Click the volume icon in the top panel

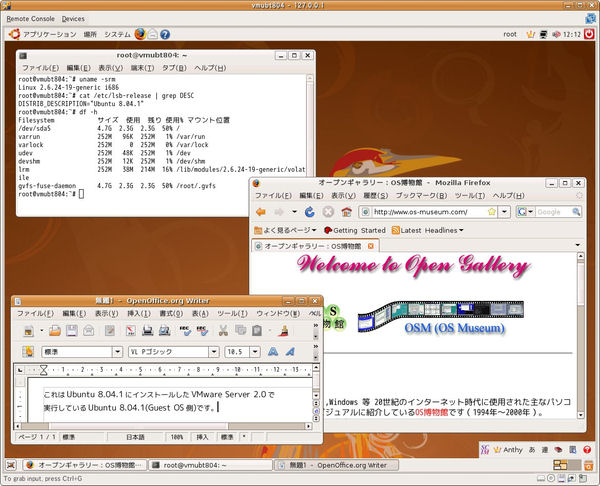point(556,34)
